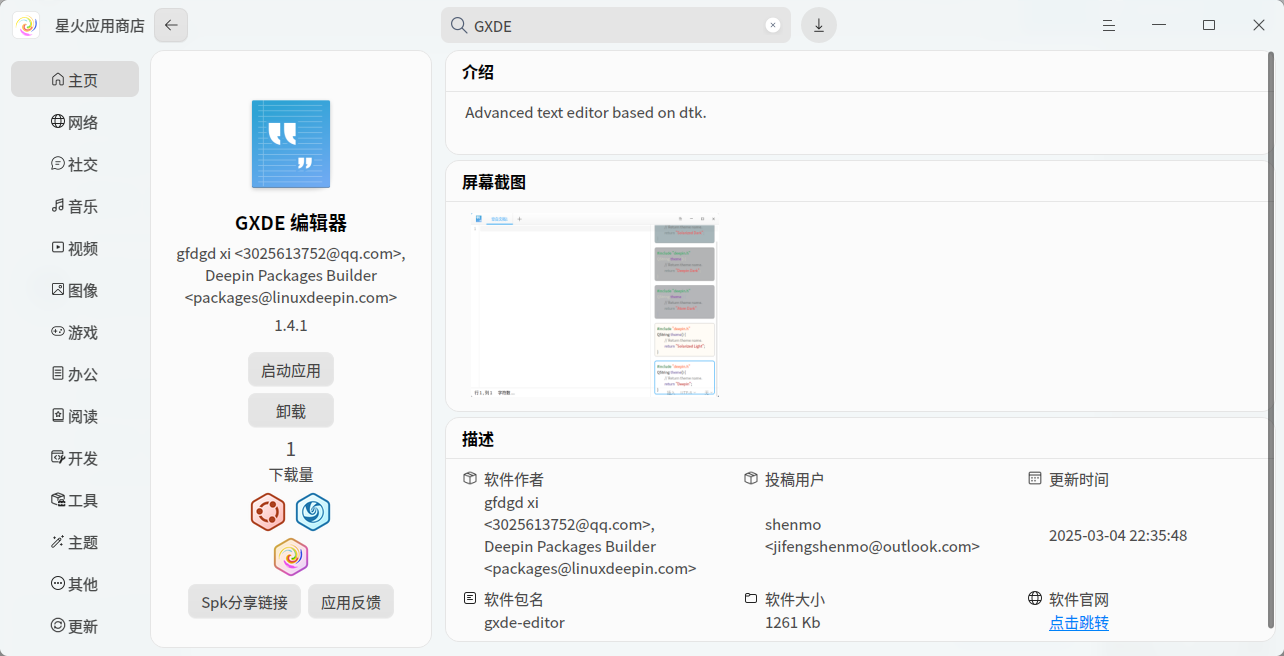Go to the 主题 themes category
The width and height of the screenshot is (1284, 656).
(75, 542)
